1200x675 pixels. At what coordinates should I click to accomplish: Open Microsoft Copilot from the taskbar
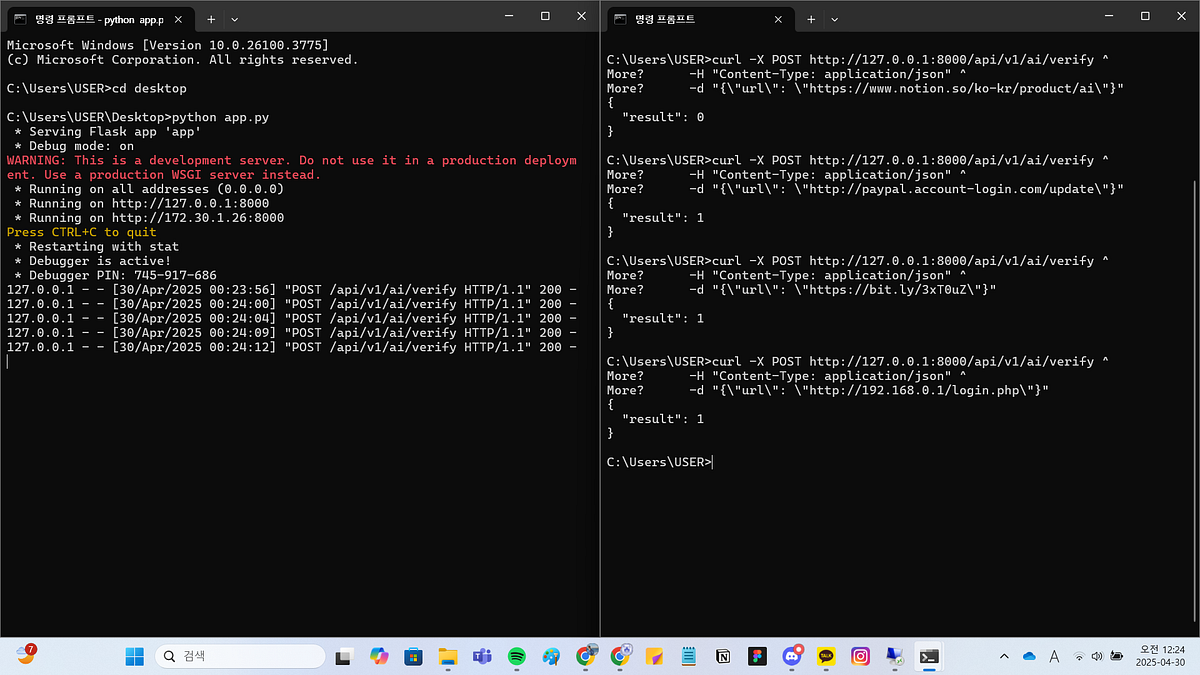pyautogui.click(x=379, y=657)
